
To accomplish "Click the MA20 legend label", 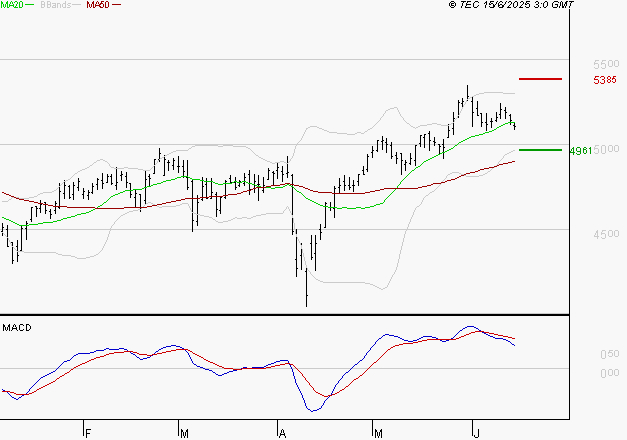I will 12,5.
